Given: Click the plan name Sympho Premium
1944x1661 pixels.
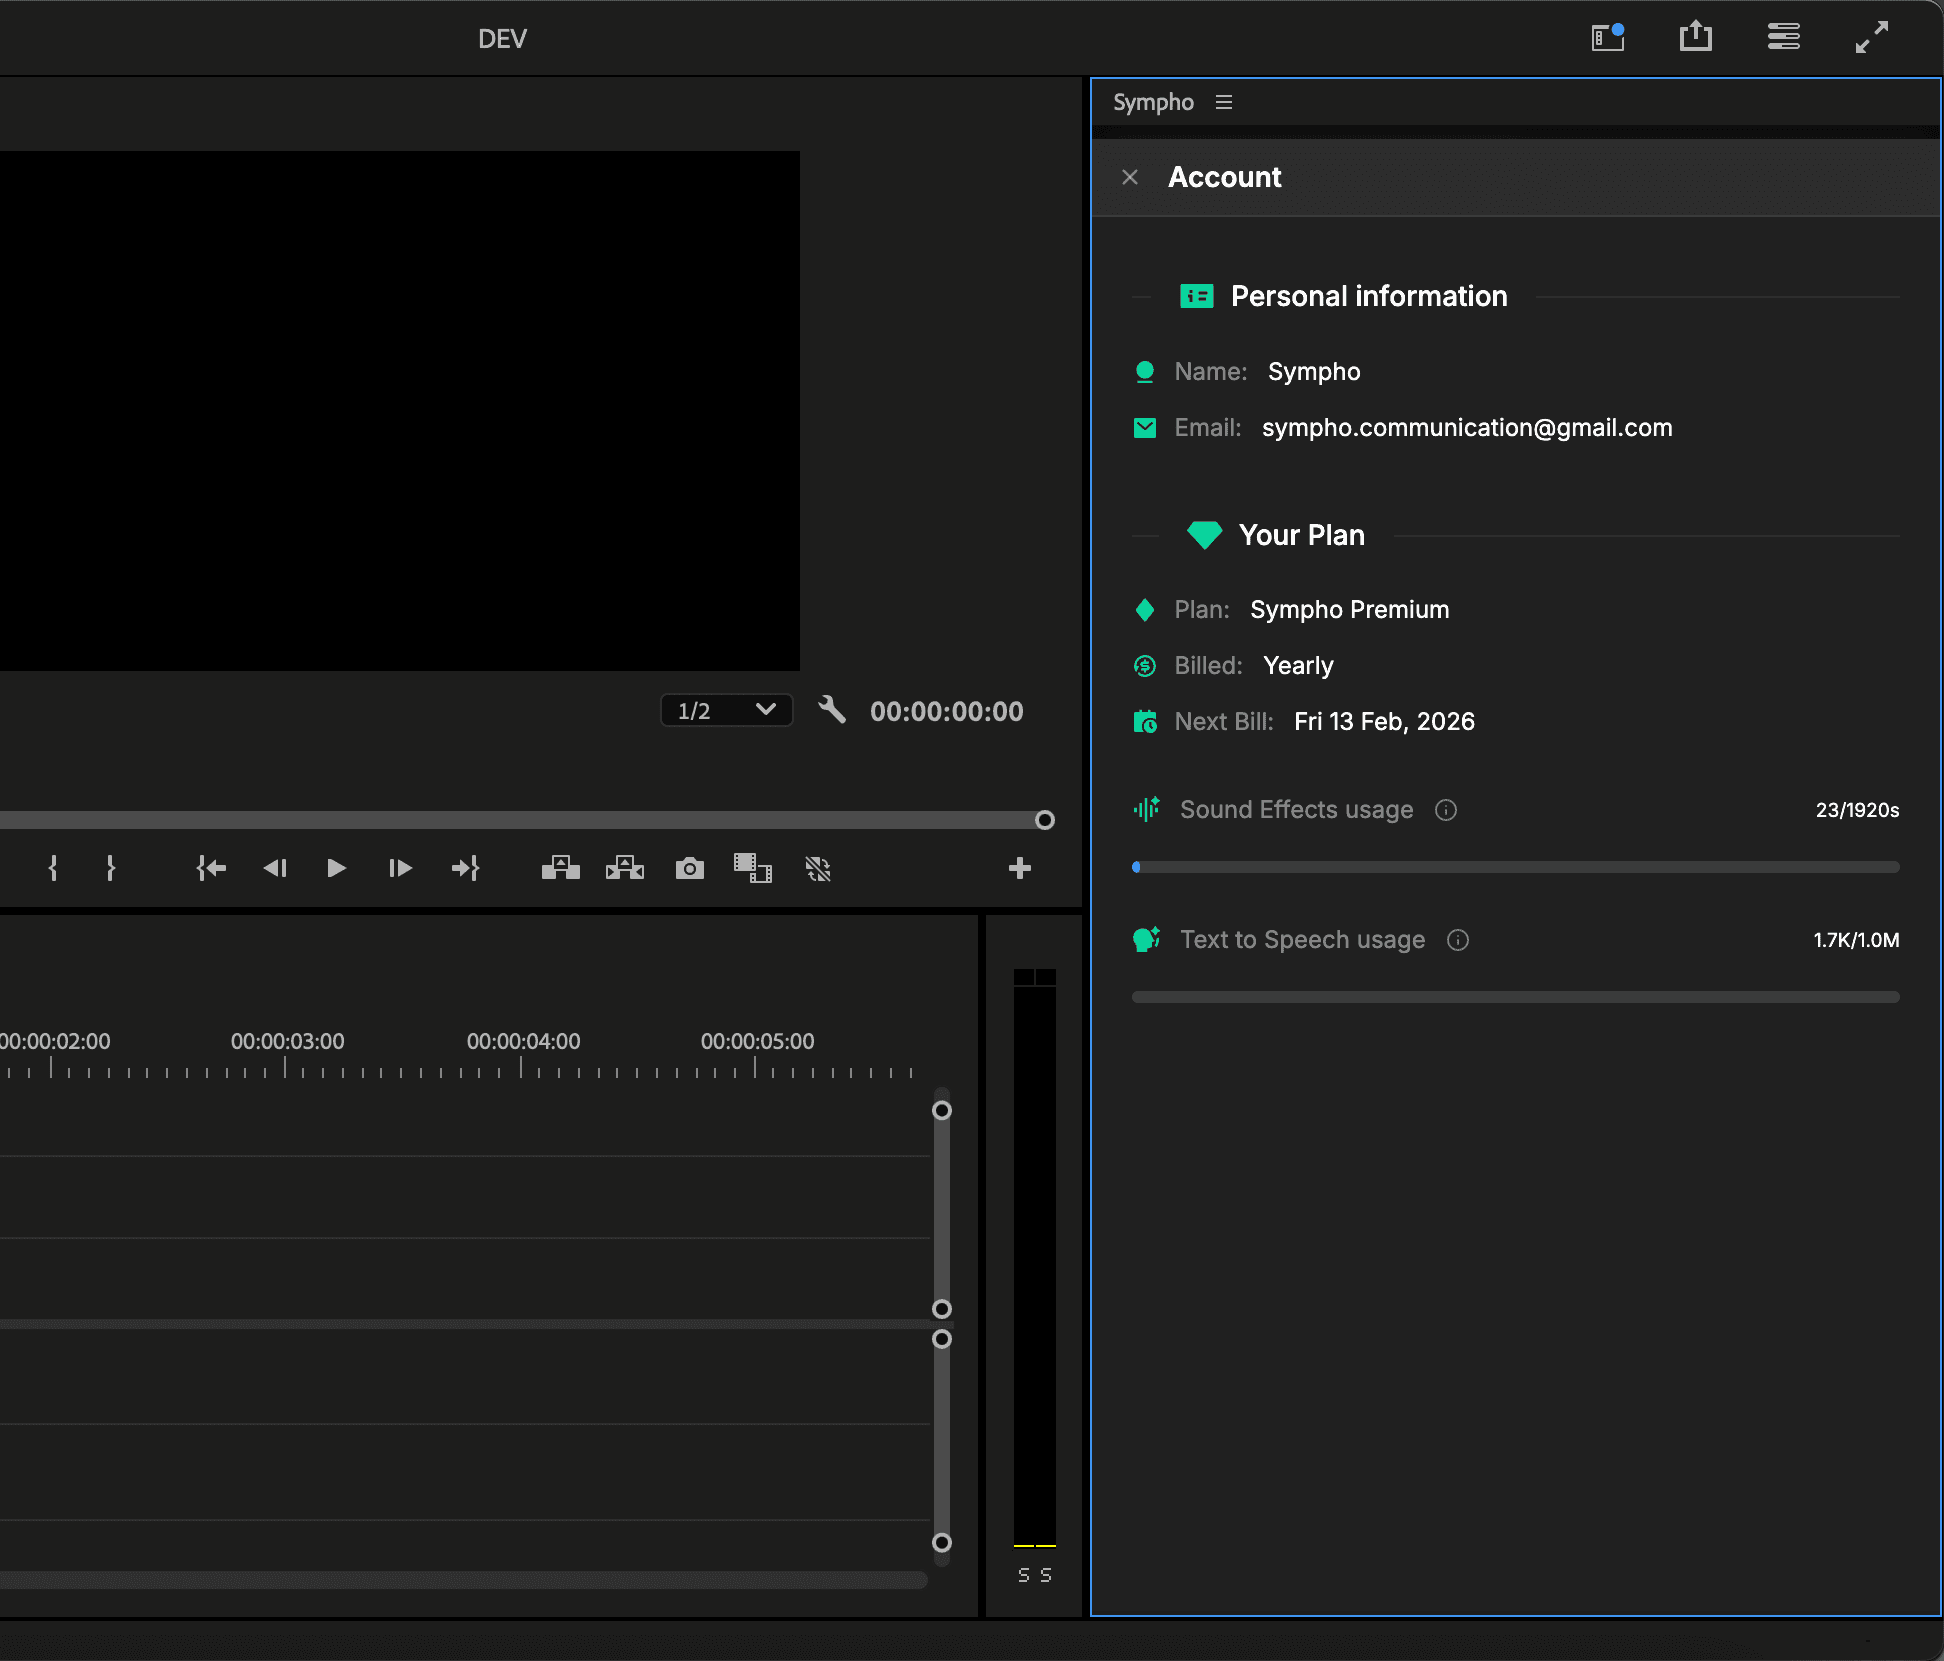Looking at the screenshot, I should (x=1350, y=610).
